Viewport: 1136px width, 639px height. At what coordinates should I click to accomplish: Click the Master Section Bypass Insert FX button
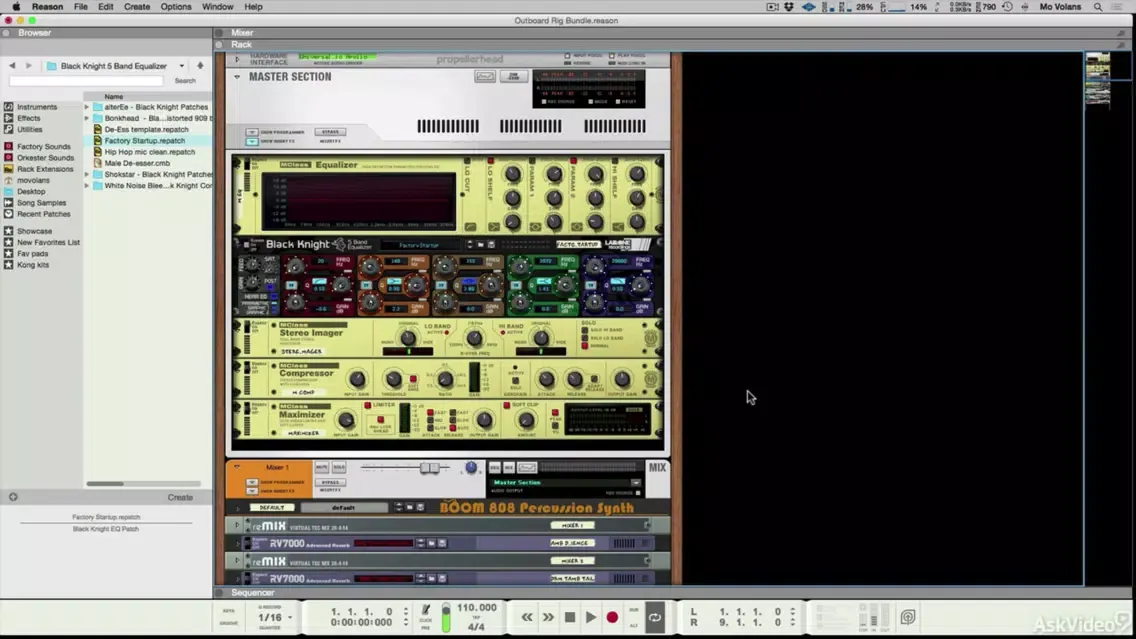[x=330, y=132]
